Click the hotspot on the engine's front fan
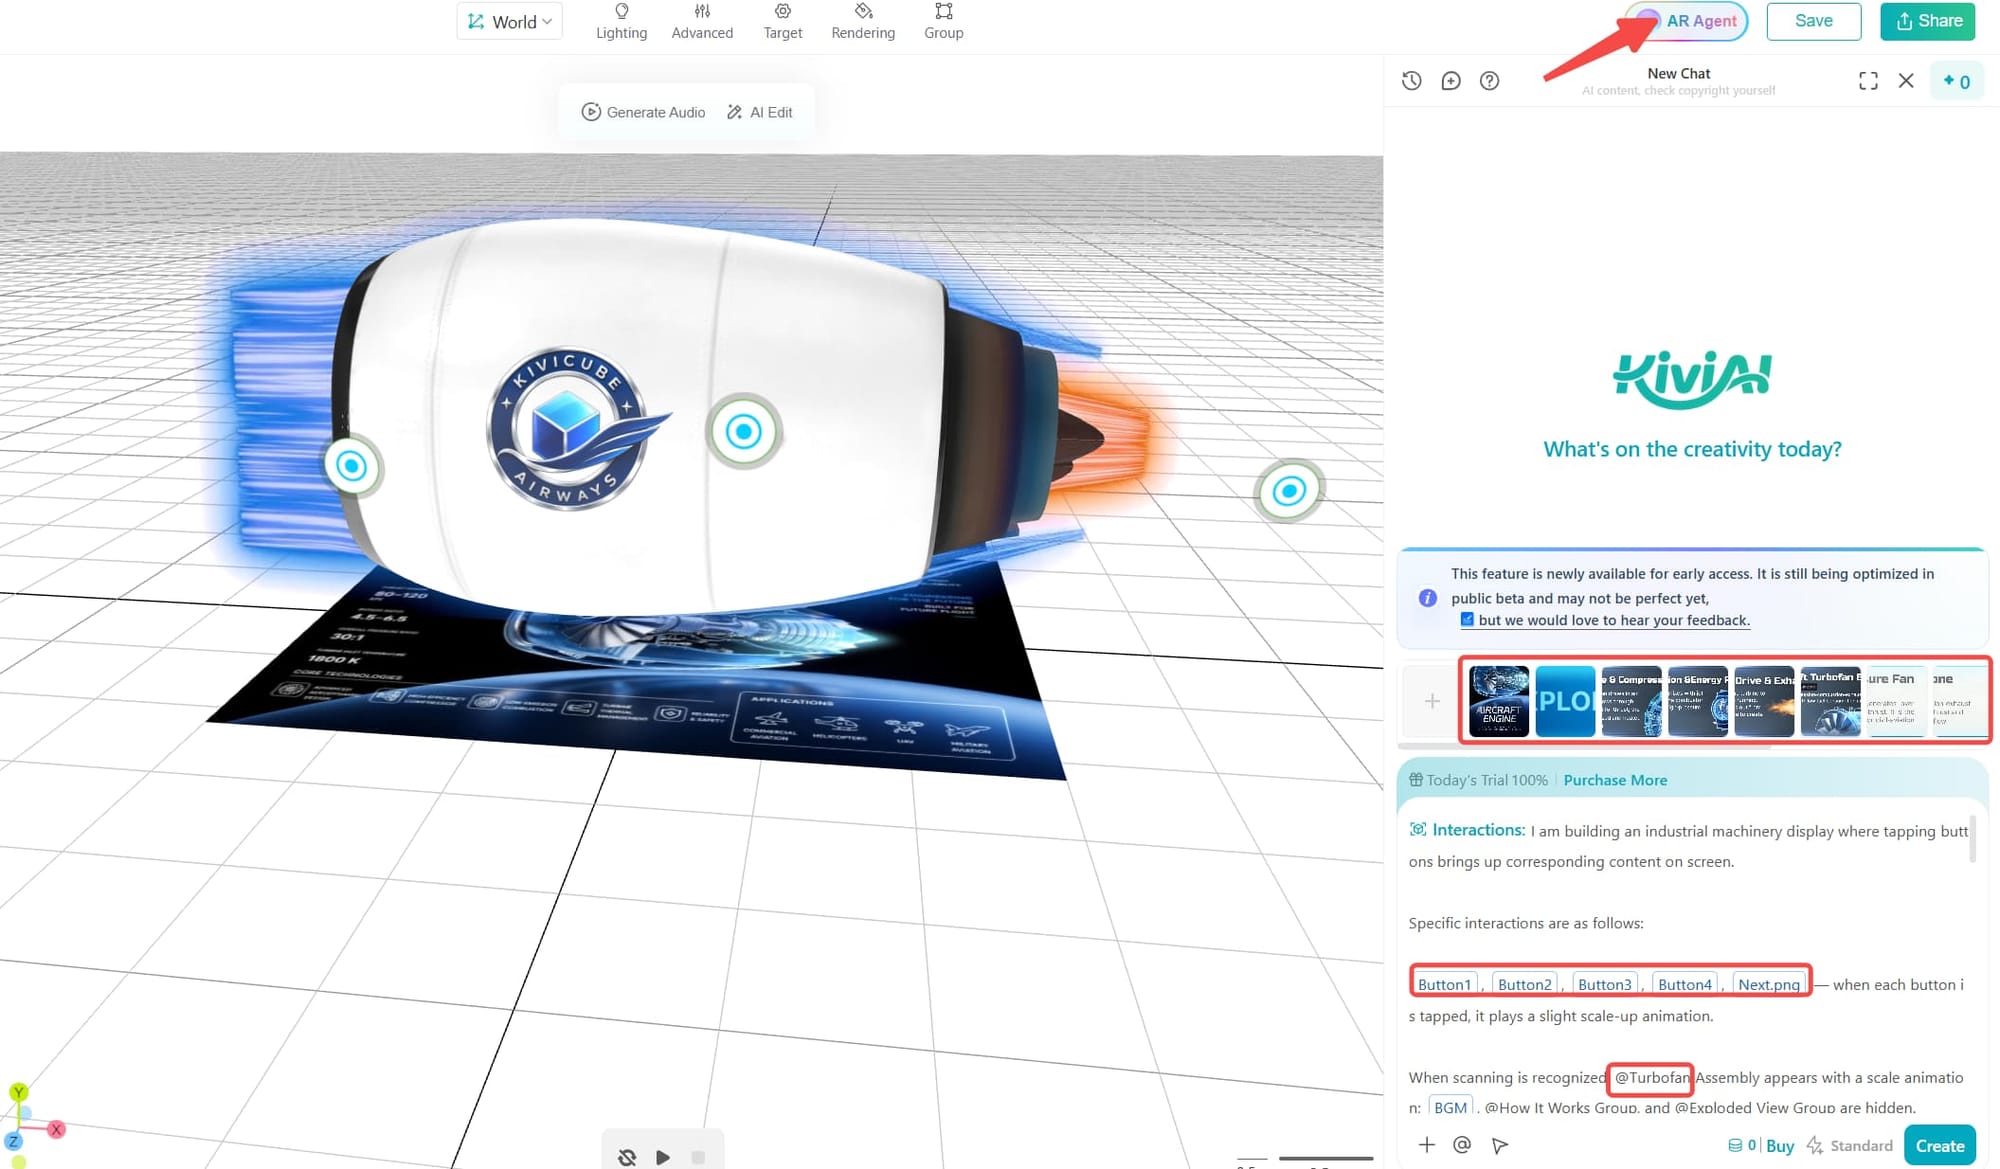 tap(352, 466)
